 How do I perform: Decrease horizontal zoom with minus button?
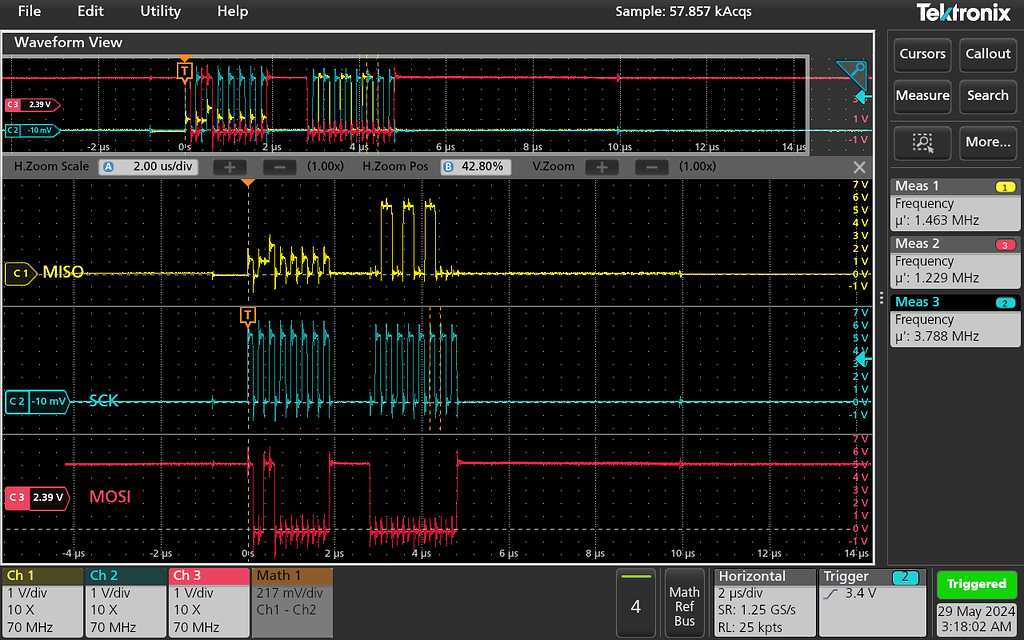click(x=280, y=167)
